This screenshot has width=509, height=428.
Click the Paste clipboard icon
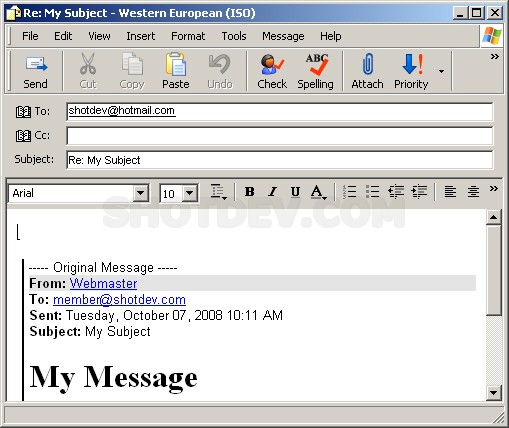click(176, 64)
